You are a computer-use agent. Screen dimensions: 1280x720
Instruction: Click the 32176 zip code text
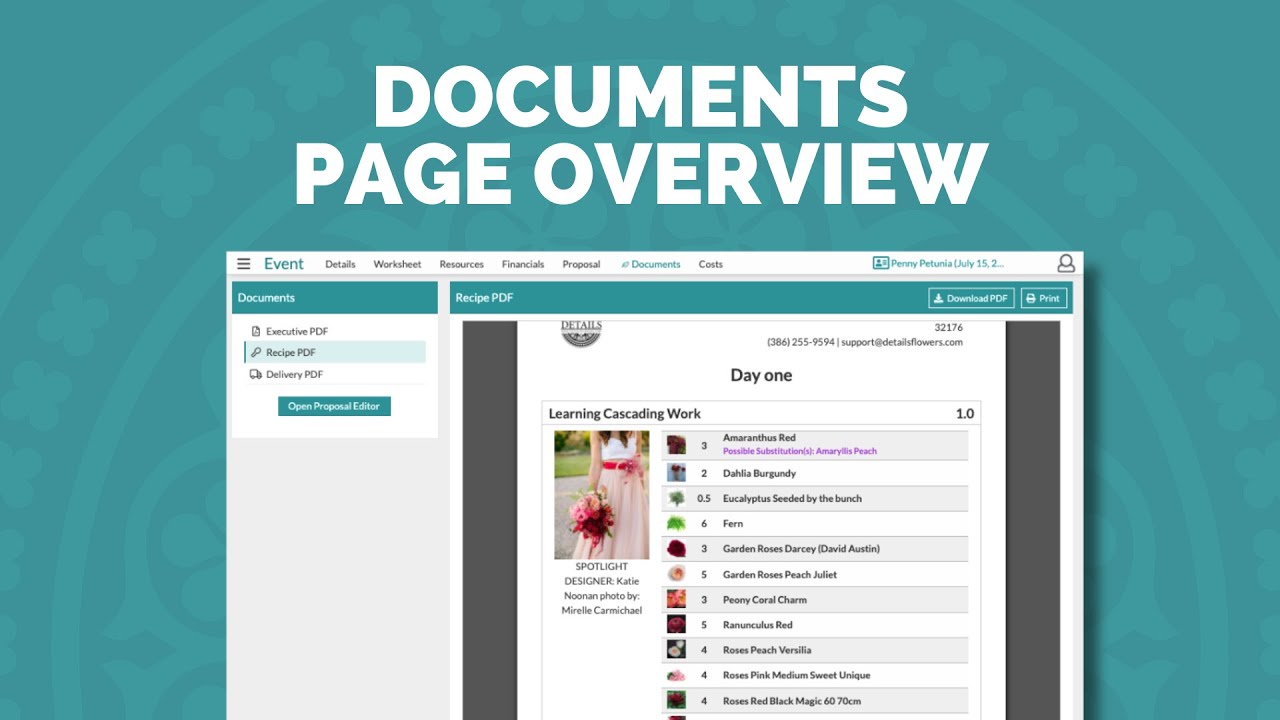pos(948,327)
